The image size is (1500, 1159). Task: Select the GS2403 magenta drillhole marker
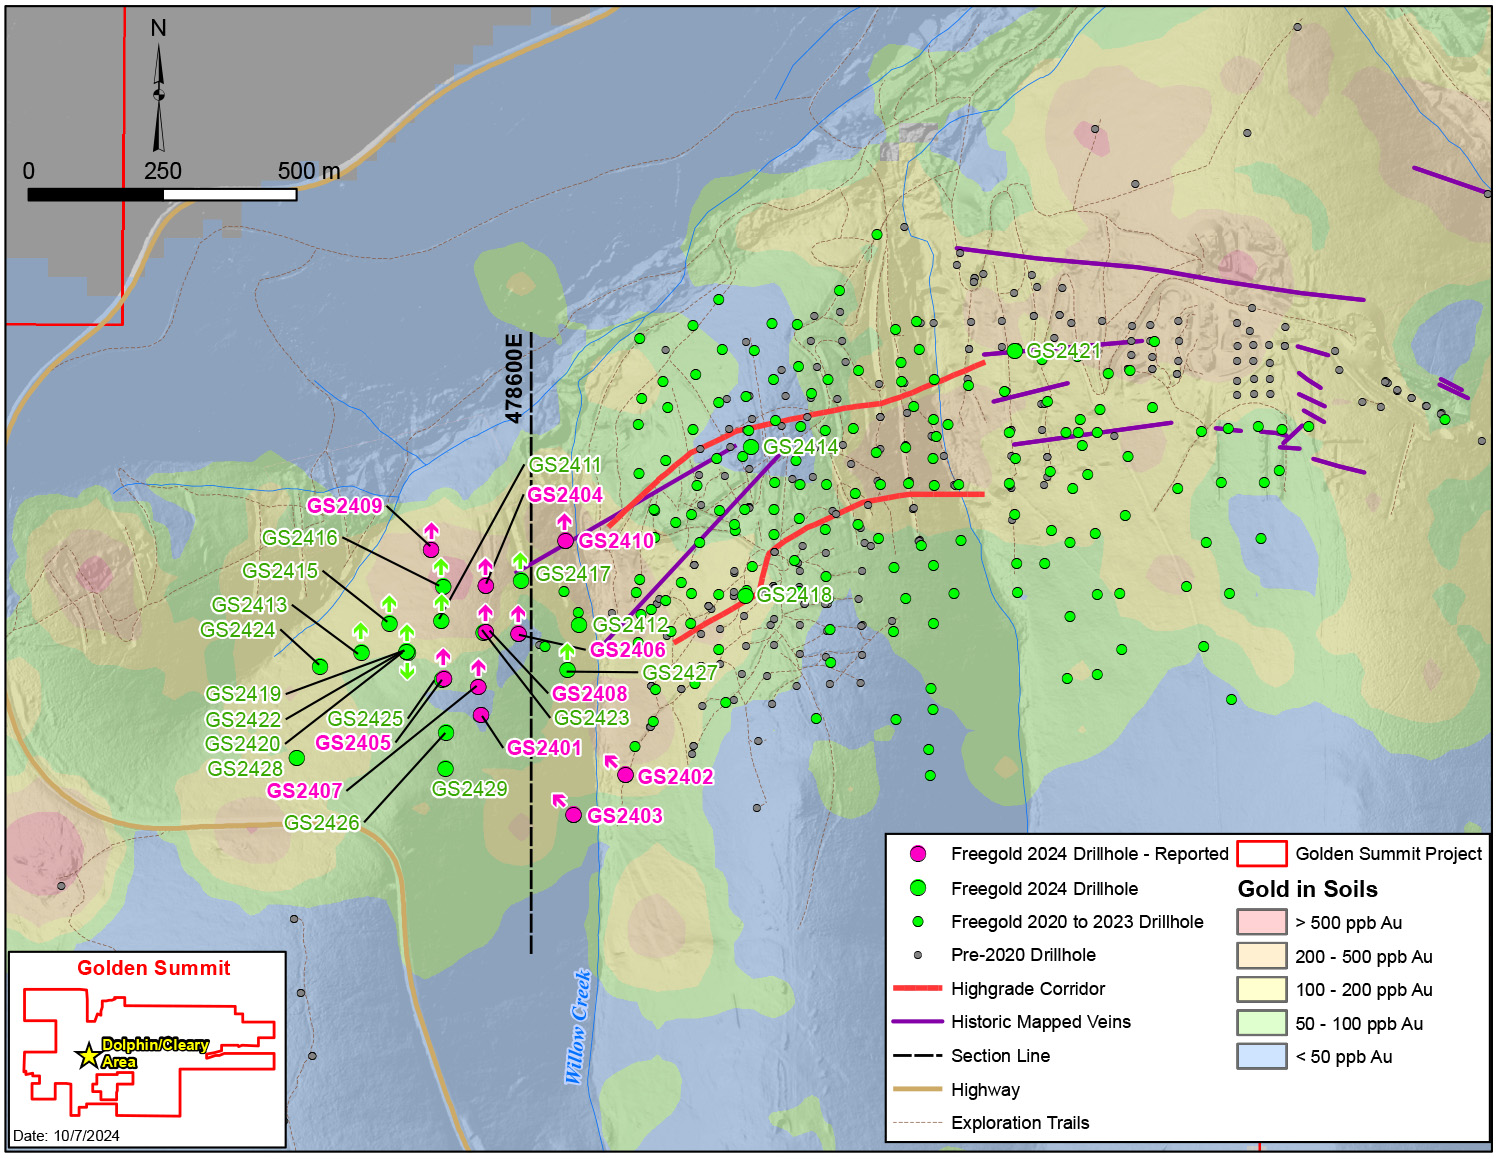[573, 815]
